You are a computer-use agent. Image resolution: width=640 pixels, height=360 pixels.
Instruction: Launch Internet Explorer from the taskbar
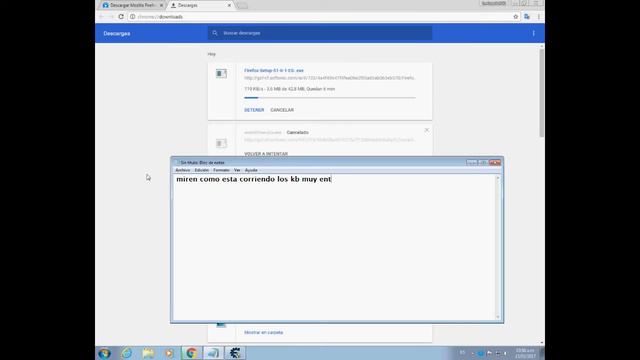point(127,353)
